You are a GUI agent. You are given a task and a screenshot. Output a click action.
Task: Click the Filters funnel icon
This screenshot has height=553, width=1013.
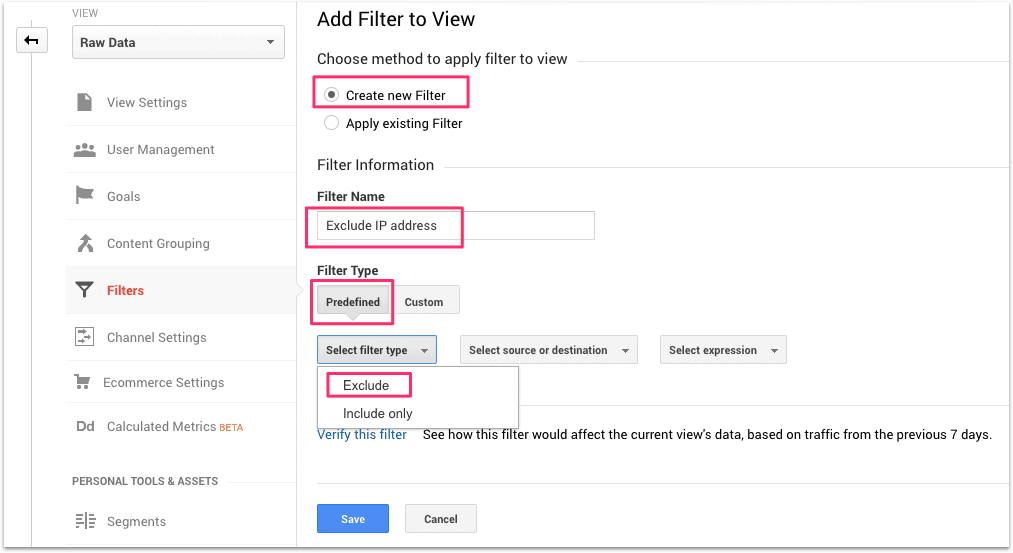point(85,290)
